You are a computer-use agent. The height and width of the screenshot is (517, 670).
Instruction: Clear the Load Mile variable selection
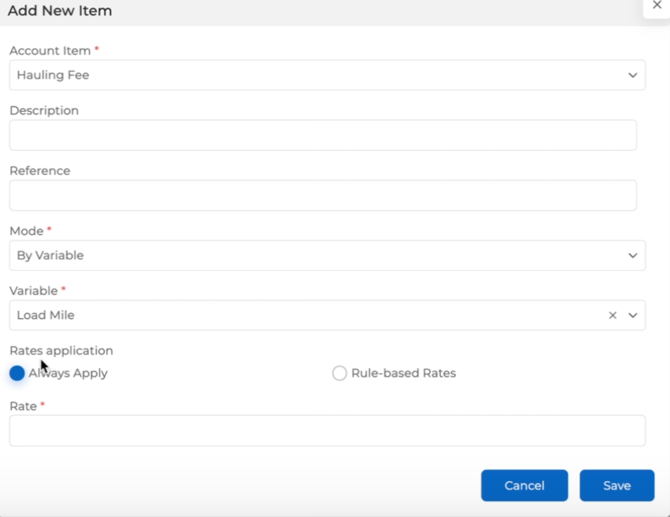tap(612, 315)
